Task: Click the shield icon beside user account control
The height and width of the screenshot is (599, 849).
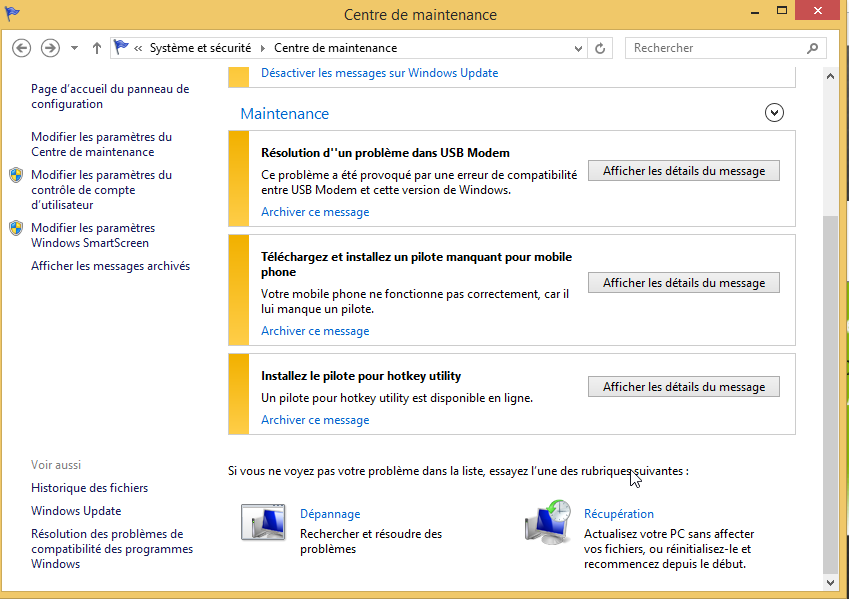Action: click(x=16, y=175)
